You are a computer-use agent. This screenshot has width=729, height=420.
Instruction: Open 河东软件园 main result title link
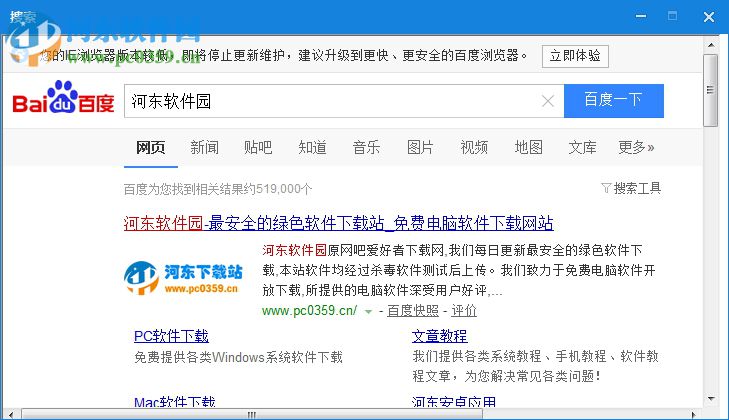338,223
